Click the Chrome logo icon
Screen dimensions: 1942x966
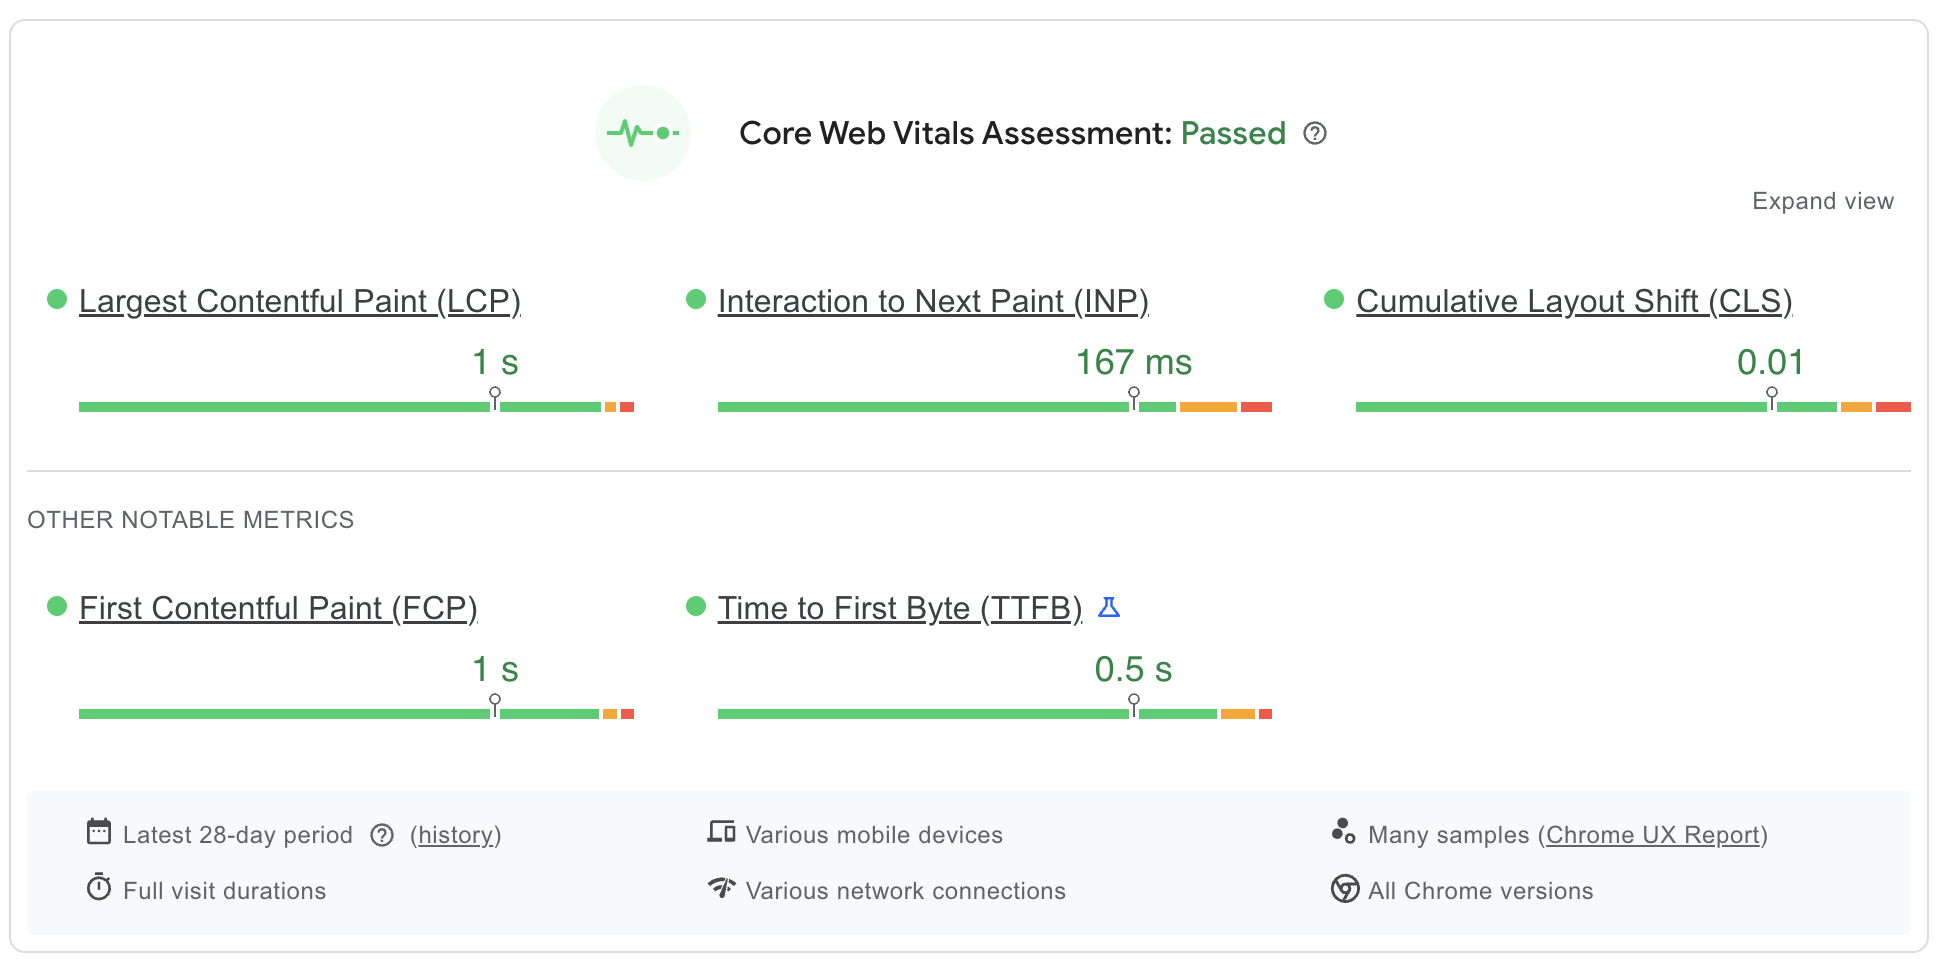click(x=1344, y=888)
